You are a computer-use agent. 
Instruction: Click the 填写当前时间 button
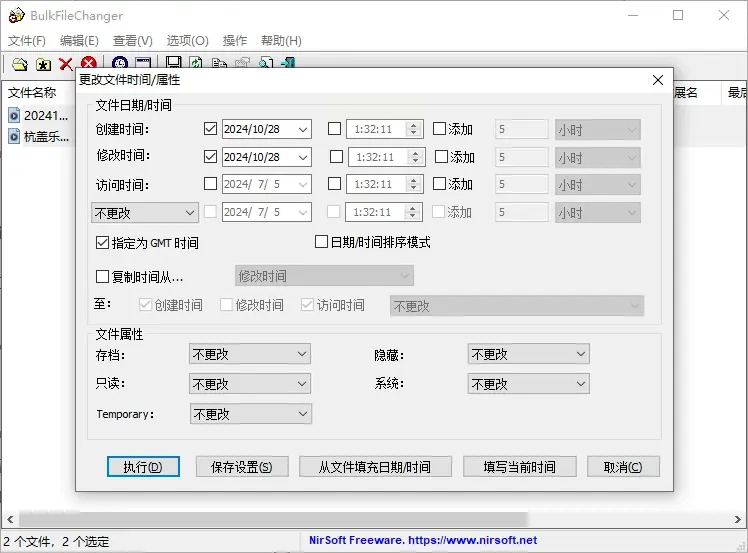[x=521, y=467]
